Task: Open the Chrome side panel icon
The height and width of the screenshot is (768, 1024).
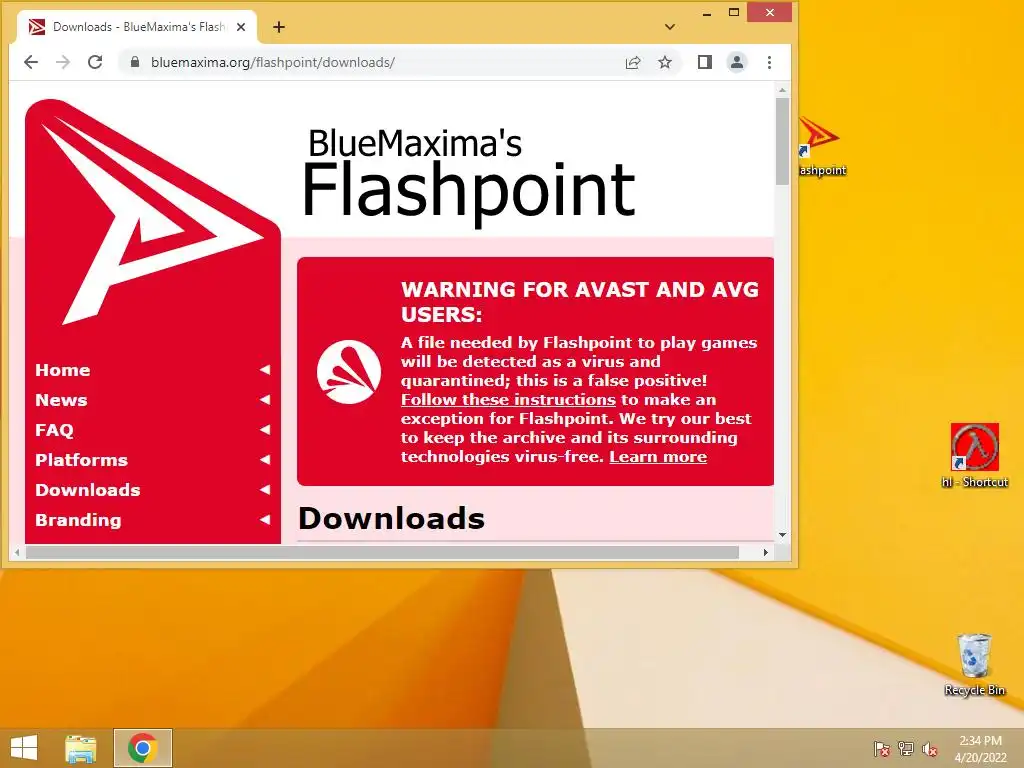Action: tap(705, 62)
